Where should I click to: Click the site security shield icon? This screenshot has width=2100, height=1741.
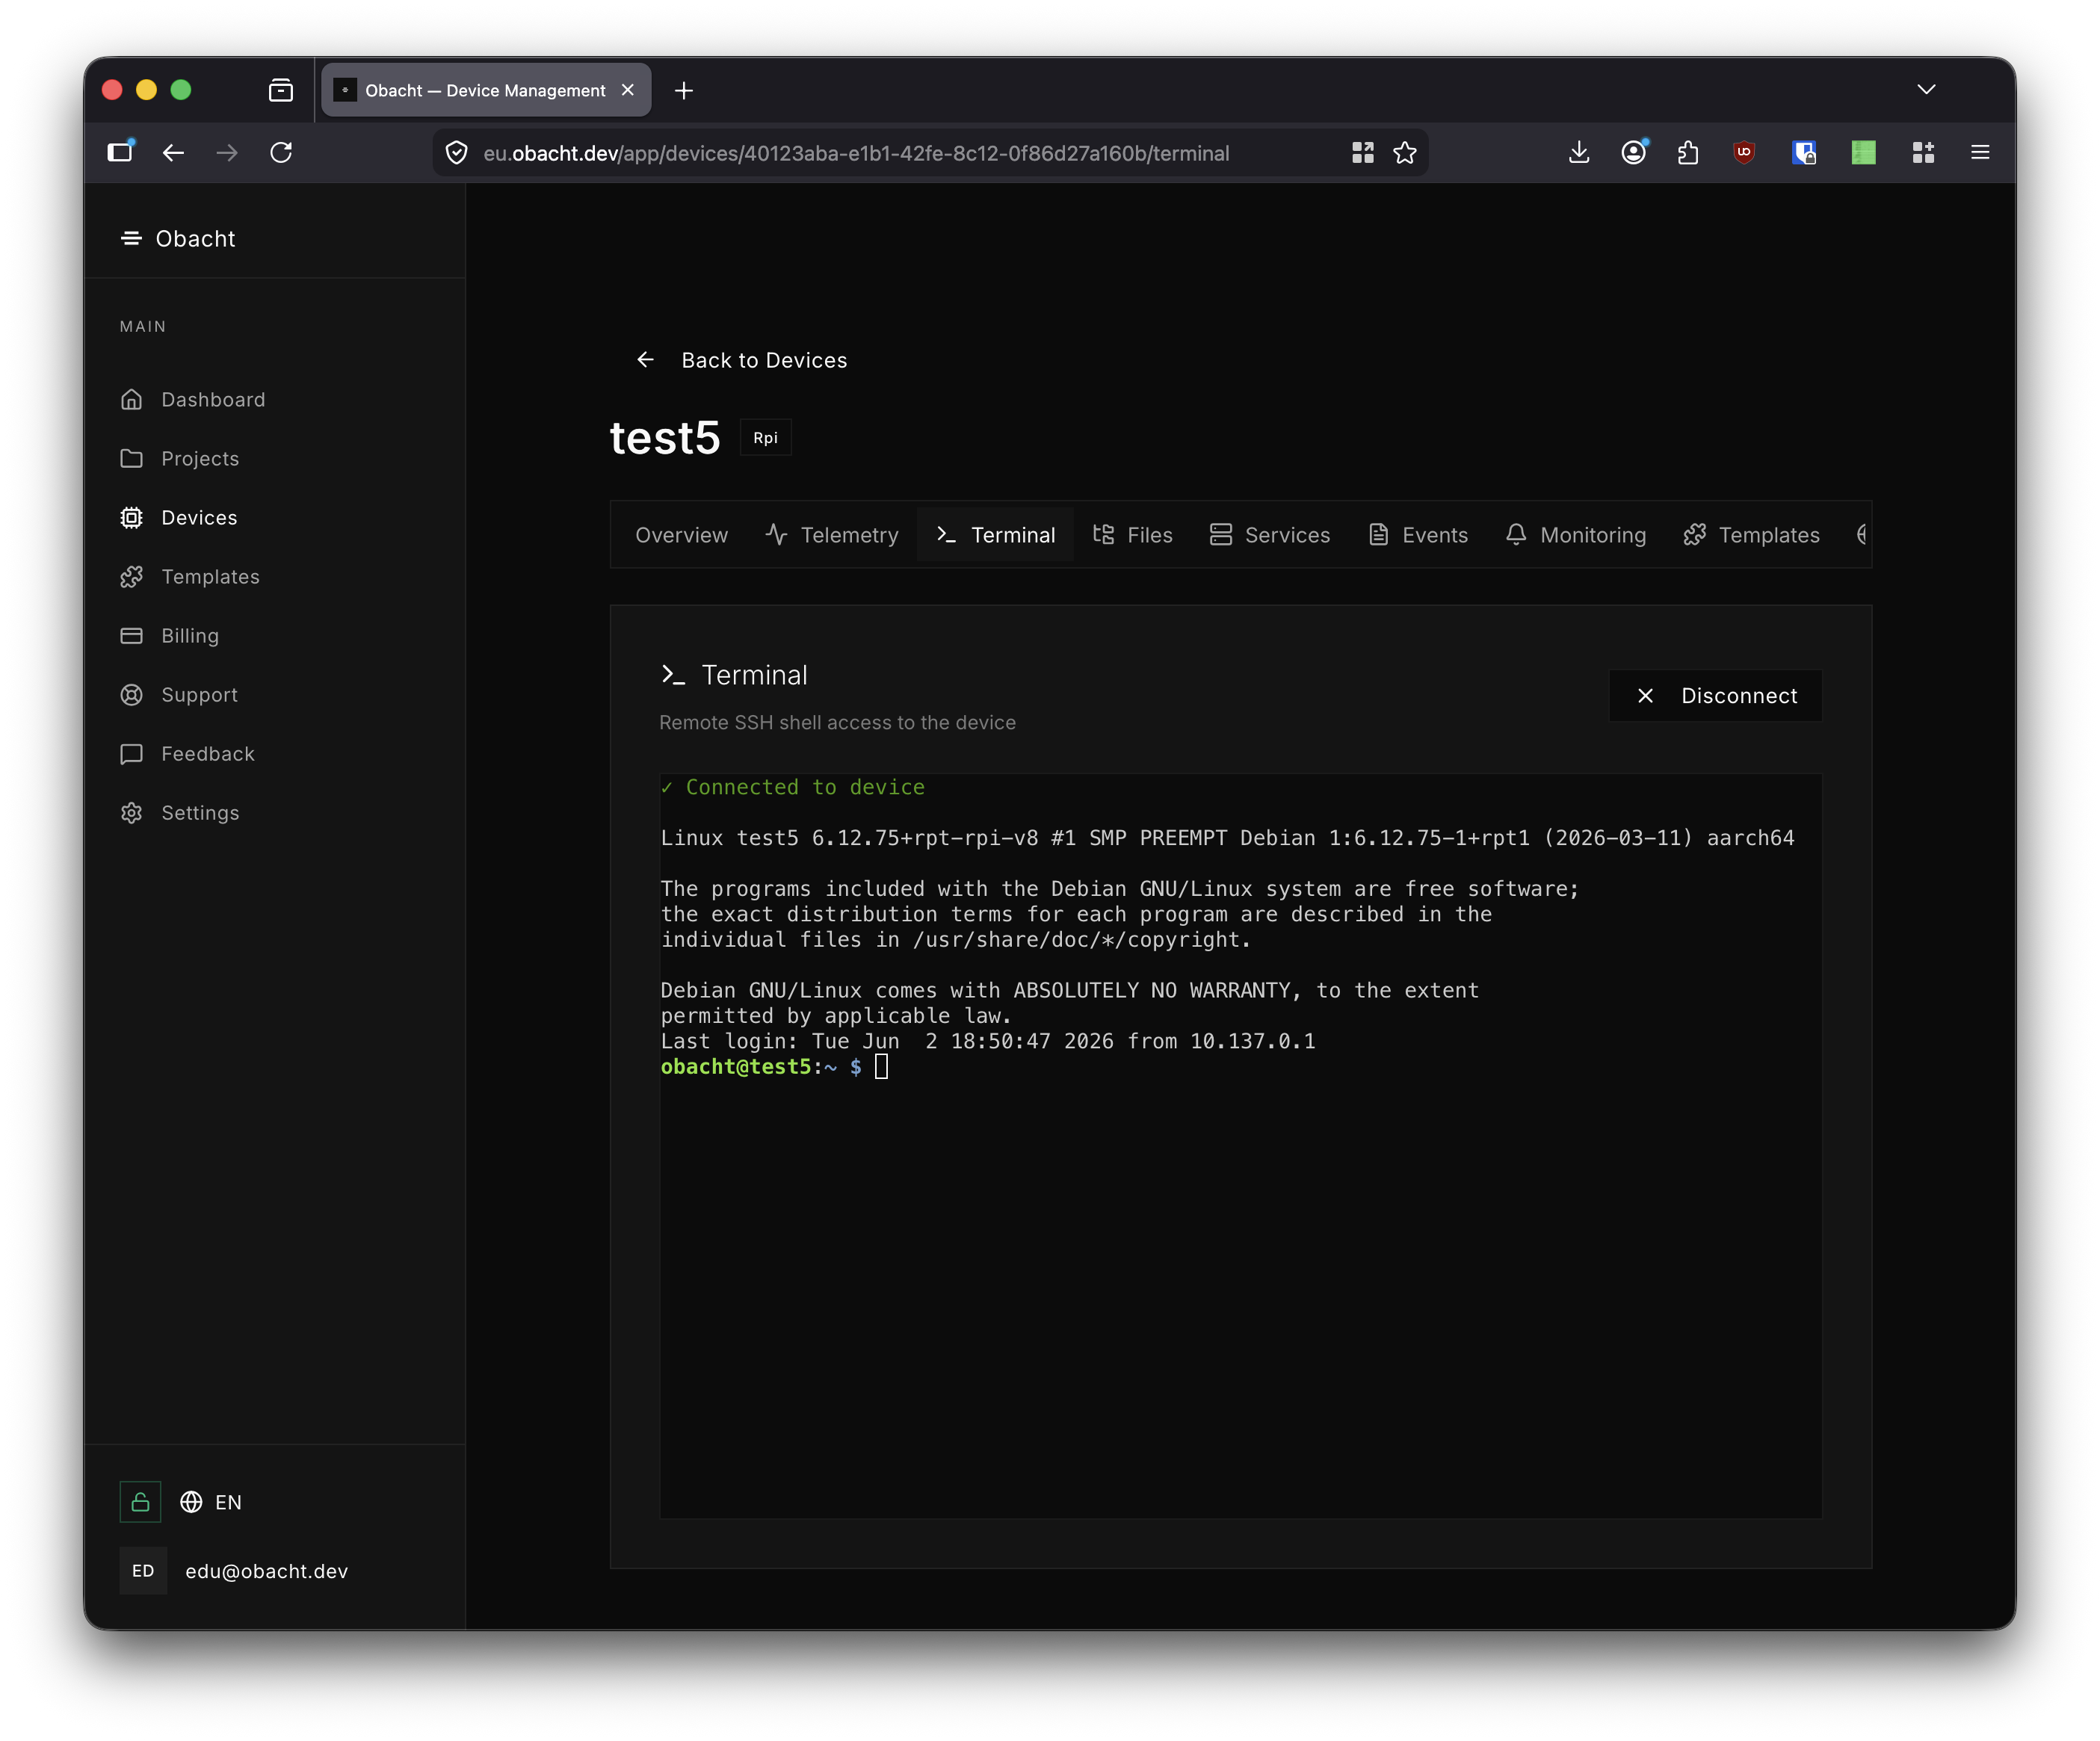[456, 153]
